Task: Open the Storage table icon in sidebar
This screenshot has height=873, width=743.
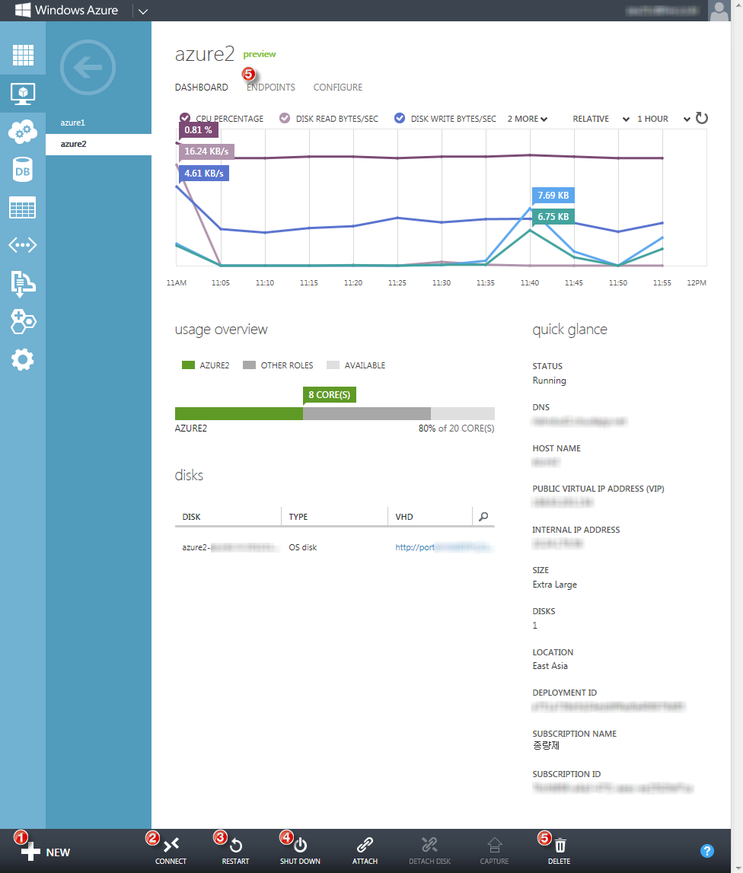Action: [23, 208]
